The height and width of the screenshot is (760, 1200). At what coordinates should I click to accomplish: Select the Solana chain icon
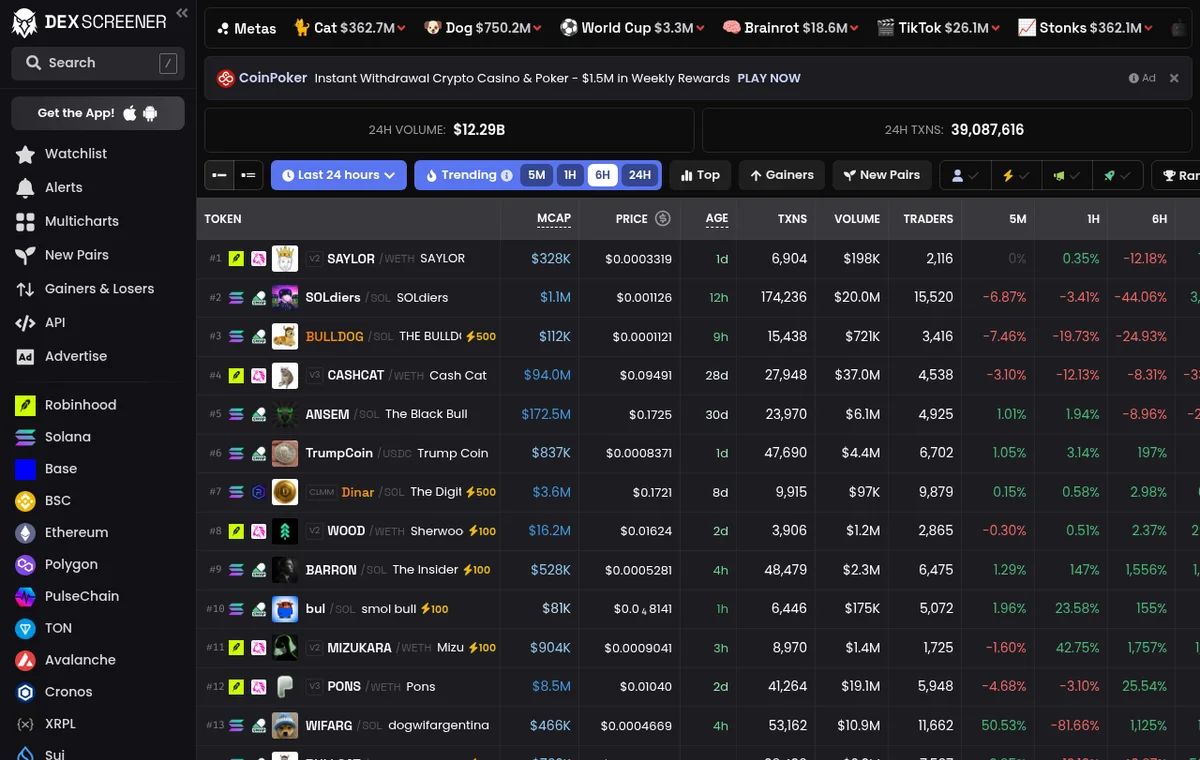click(26, 437)
